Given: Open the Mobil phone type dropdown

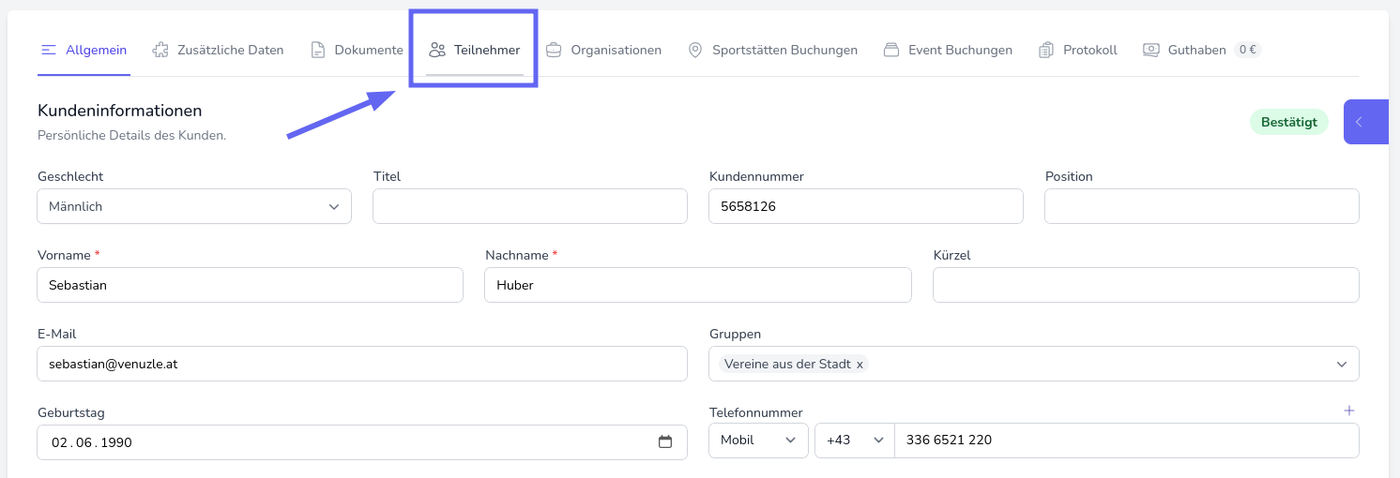Looking at the screenshot, I should point(758,440).
